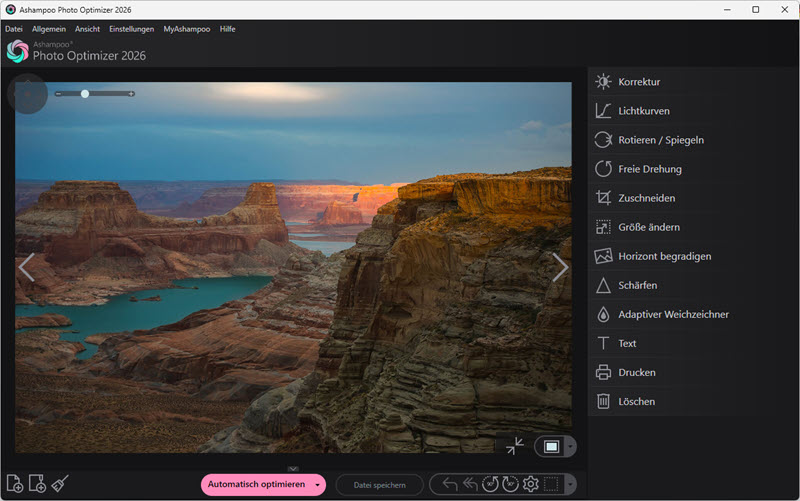Screen dimensions: 800x501
Task: Click the Datei speichern button
Action: (x=380, y=485)
